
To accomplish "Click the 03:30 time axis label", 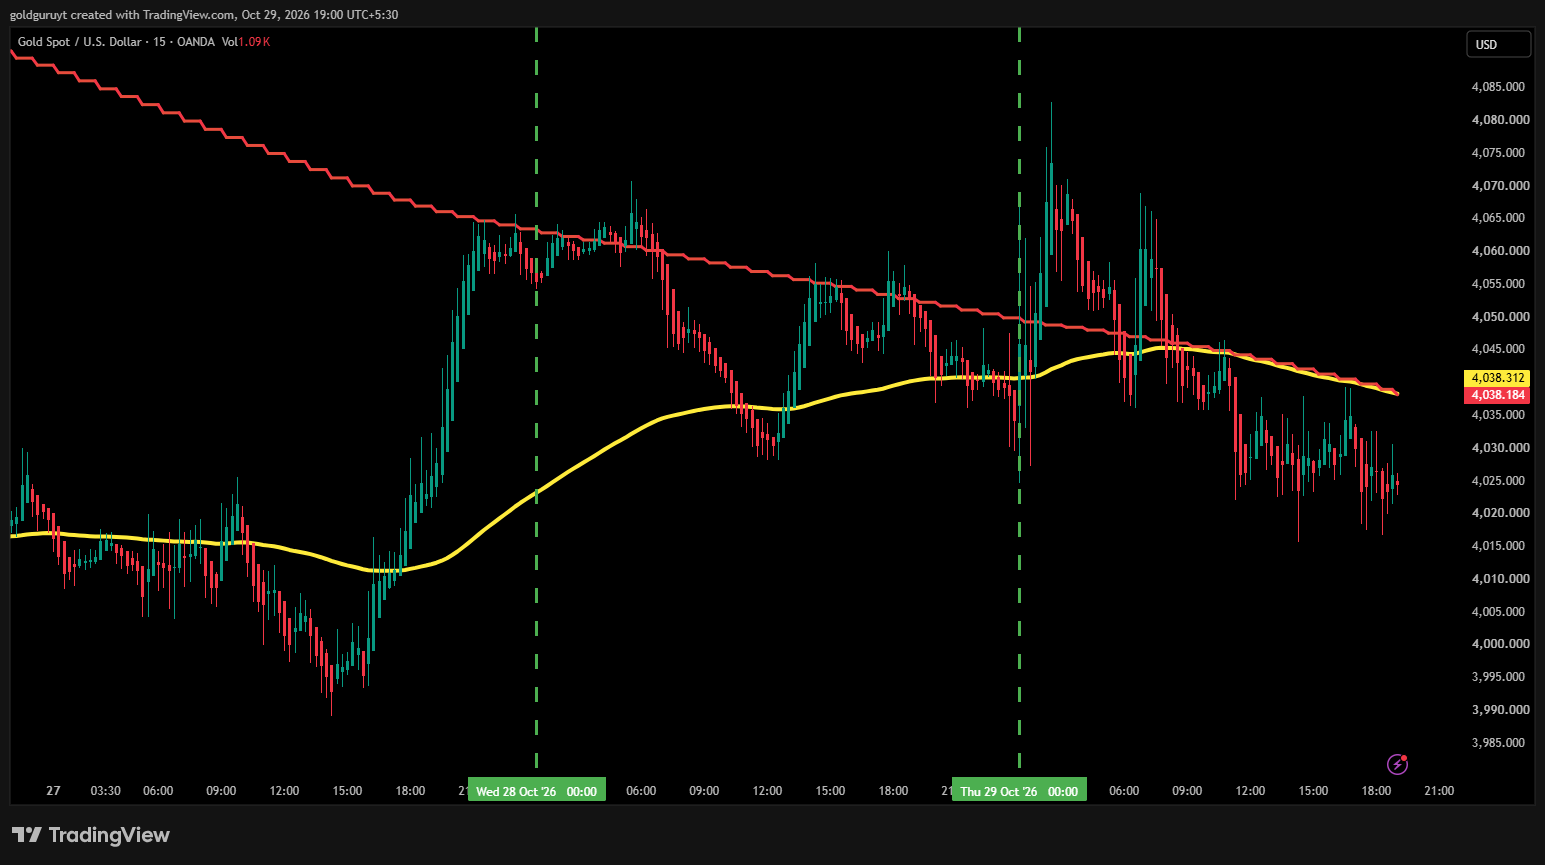I will 106,791.
